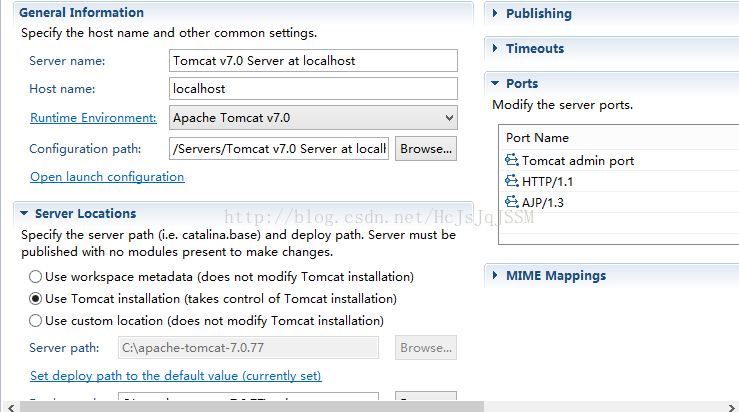
Task: Click the Server name label
Action: pyautogui.click(x=67, y=61)
